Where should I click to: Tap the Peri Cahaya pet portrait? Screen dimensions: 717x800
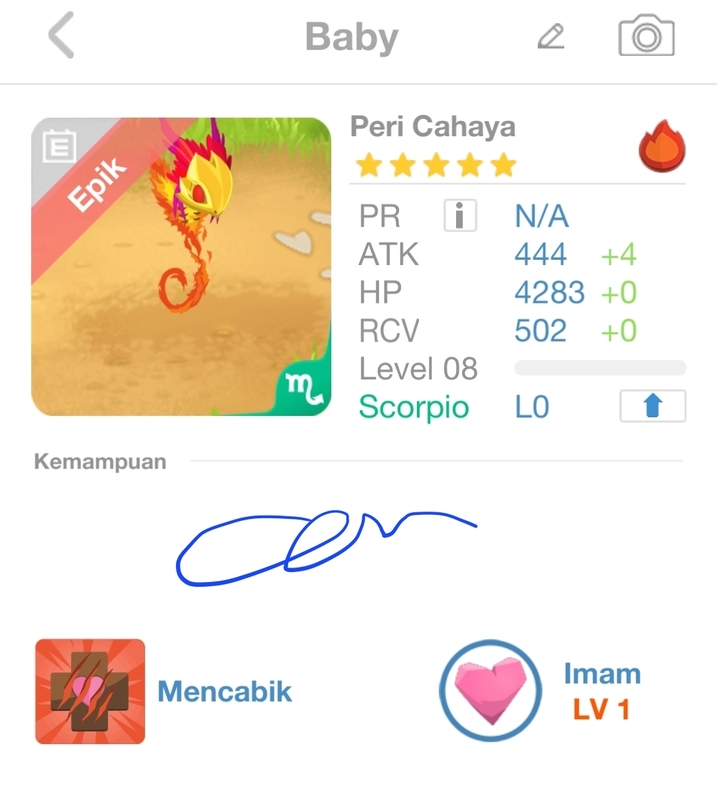click(181, 267)
